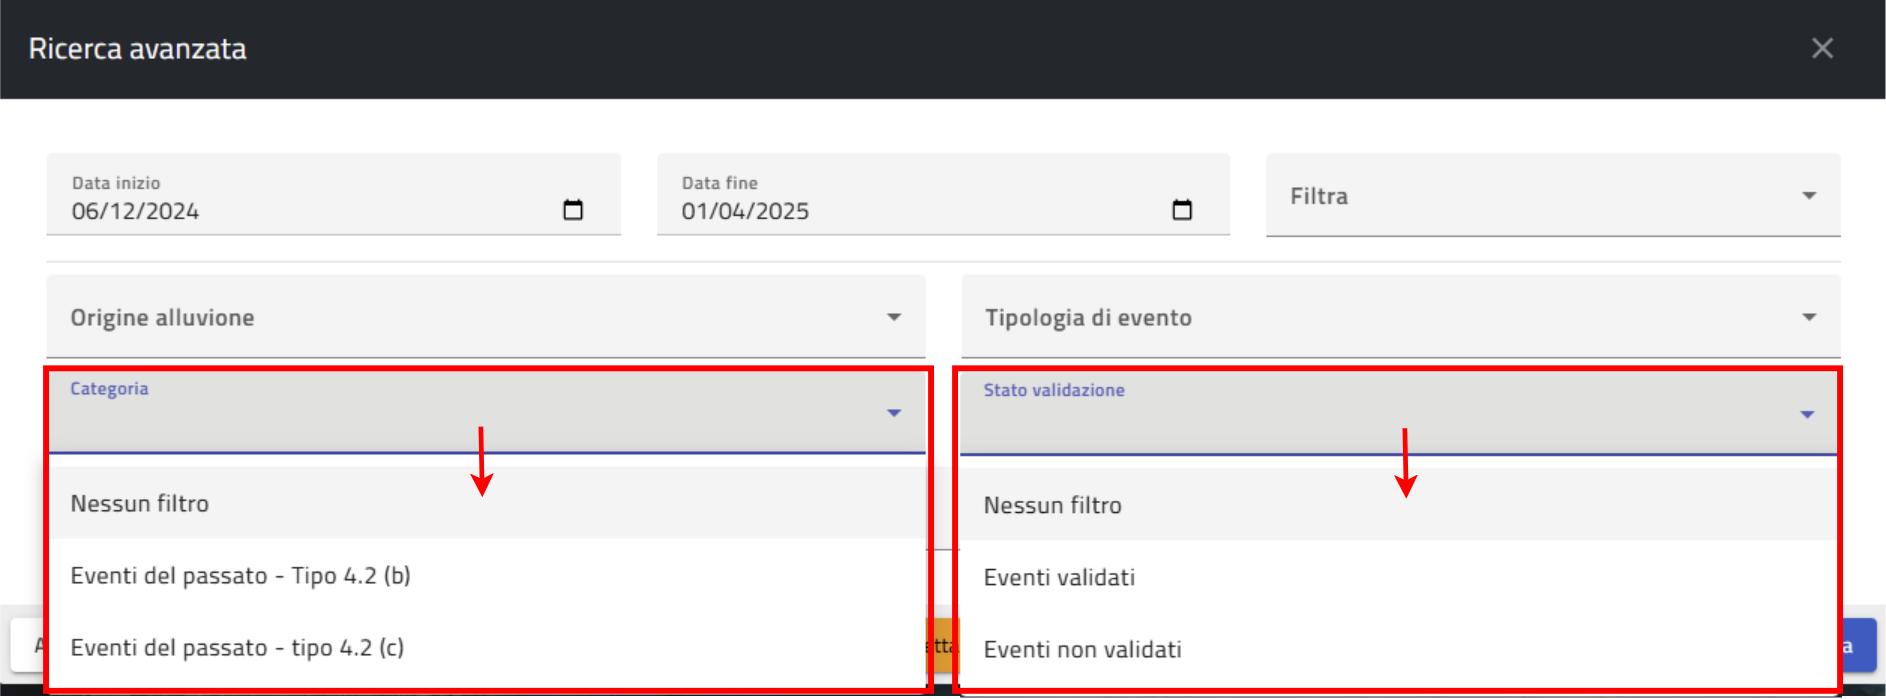The image size is (1886, 699).
Task: Select Nessun filtro in the Categoria list
Action: pyautogui.click(x=140, y=504)
